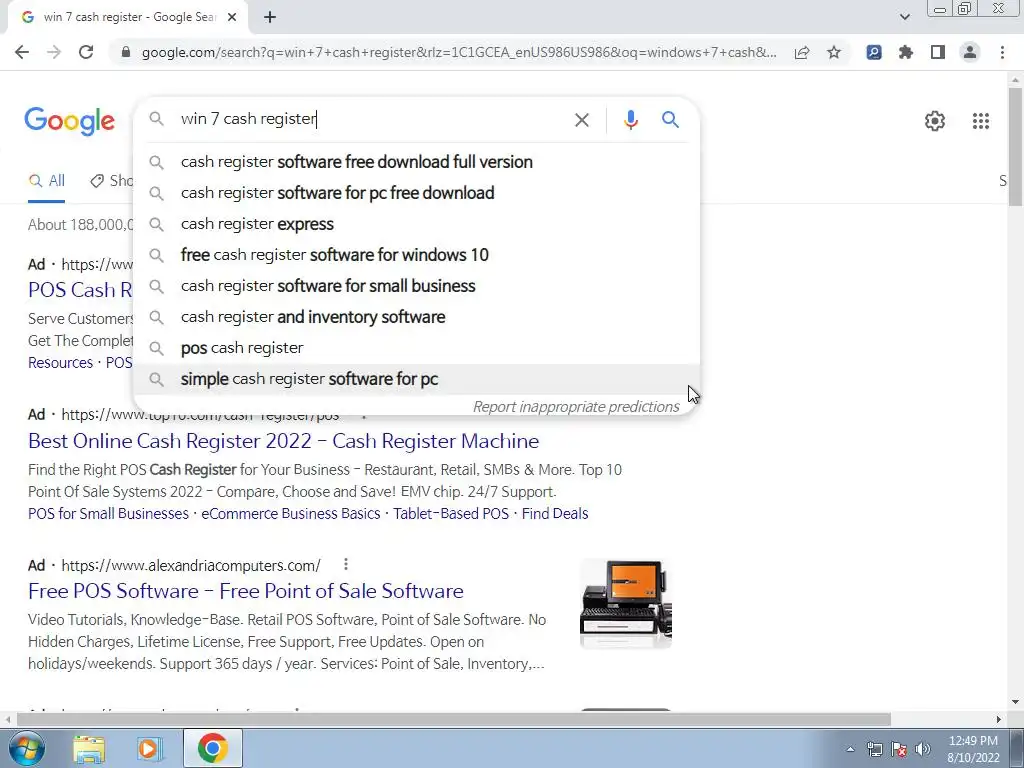Reload the page with the refresh icon

click(86, 52)
